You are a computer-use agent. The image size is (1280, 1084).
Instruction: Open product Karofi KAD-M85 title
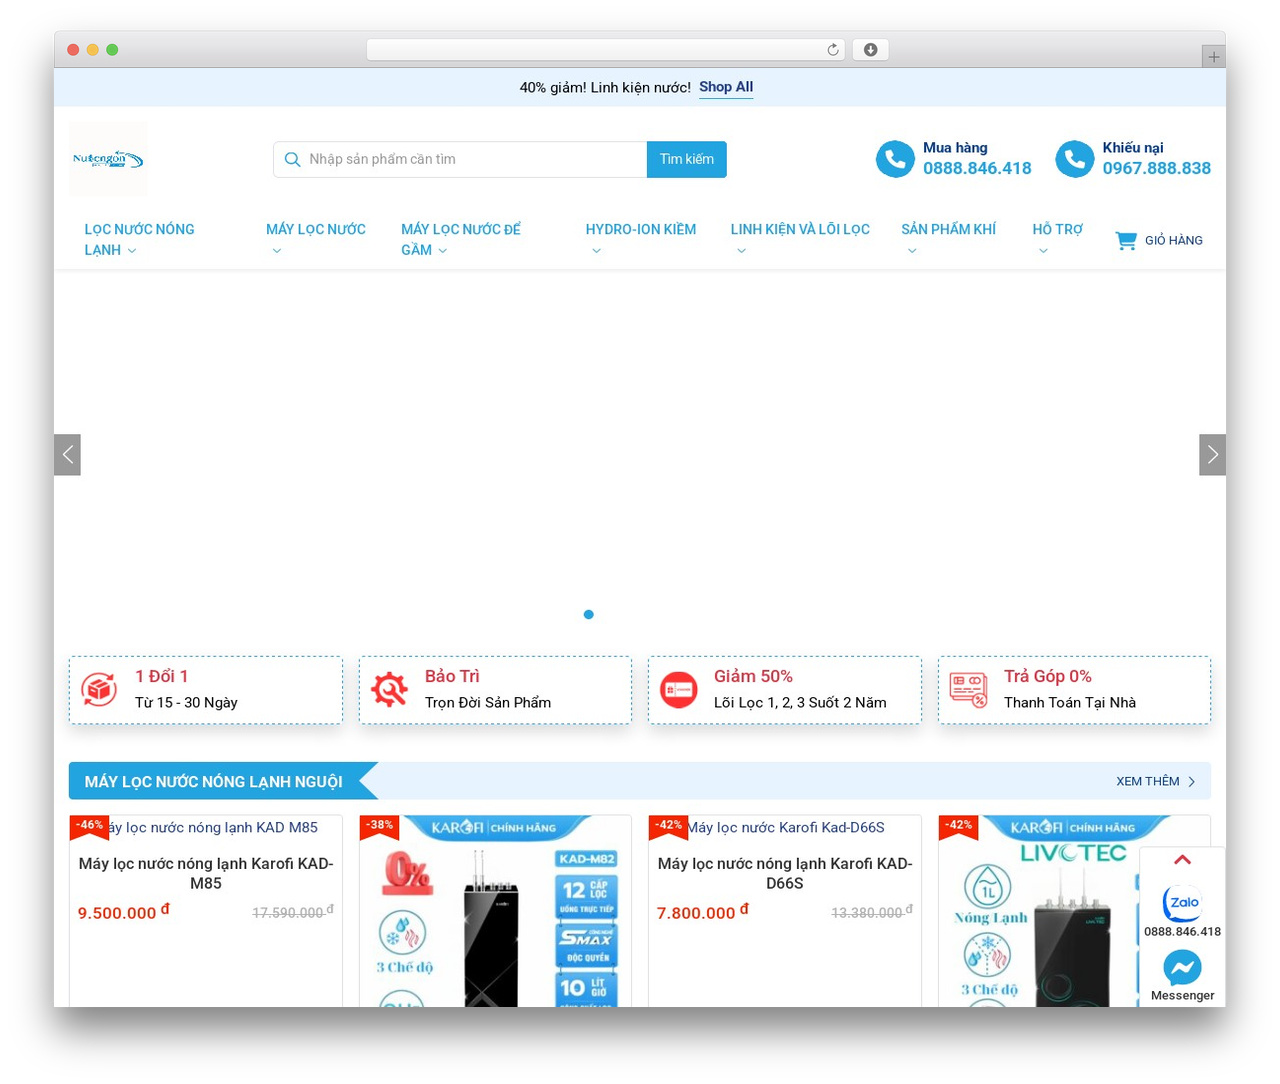pyautogui.click(x=206, y=873)
